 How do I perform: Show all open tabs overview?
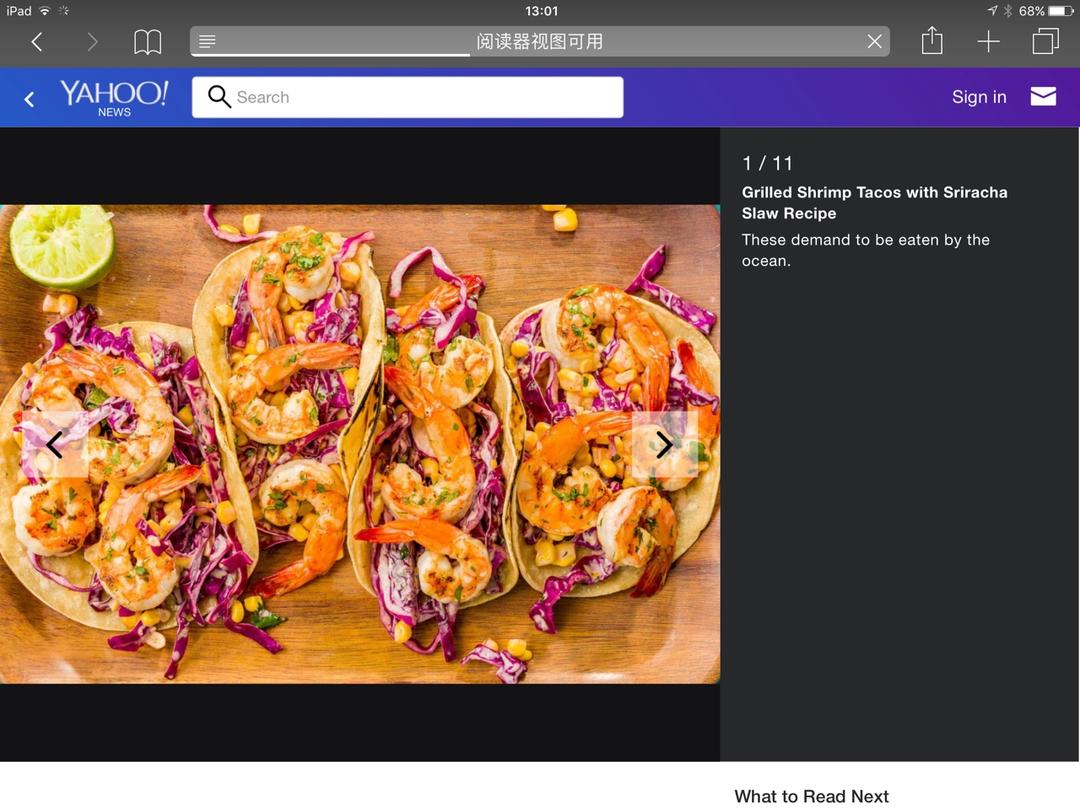pos(1045,42)
